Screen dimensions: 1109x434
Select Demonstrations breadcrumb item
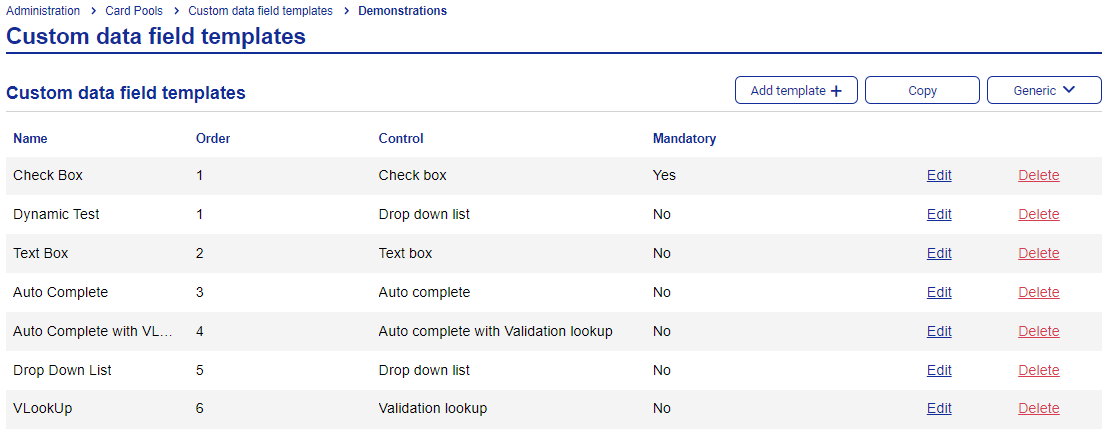click(x=402, y=11)
